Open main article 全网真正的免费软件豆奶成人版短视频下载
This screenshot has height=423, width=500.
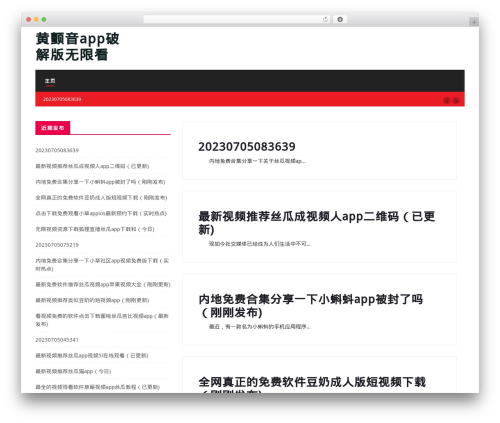click(312, 384)
